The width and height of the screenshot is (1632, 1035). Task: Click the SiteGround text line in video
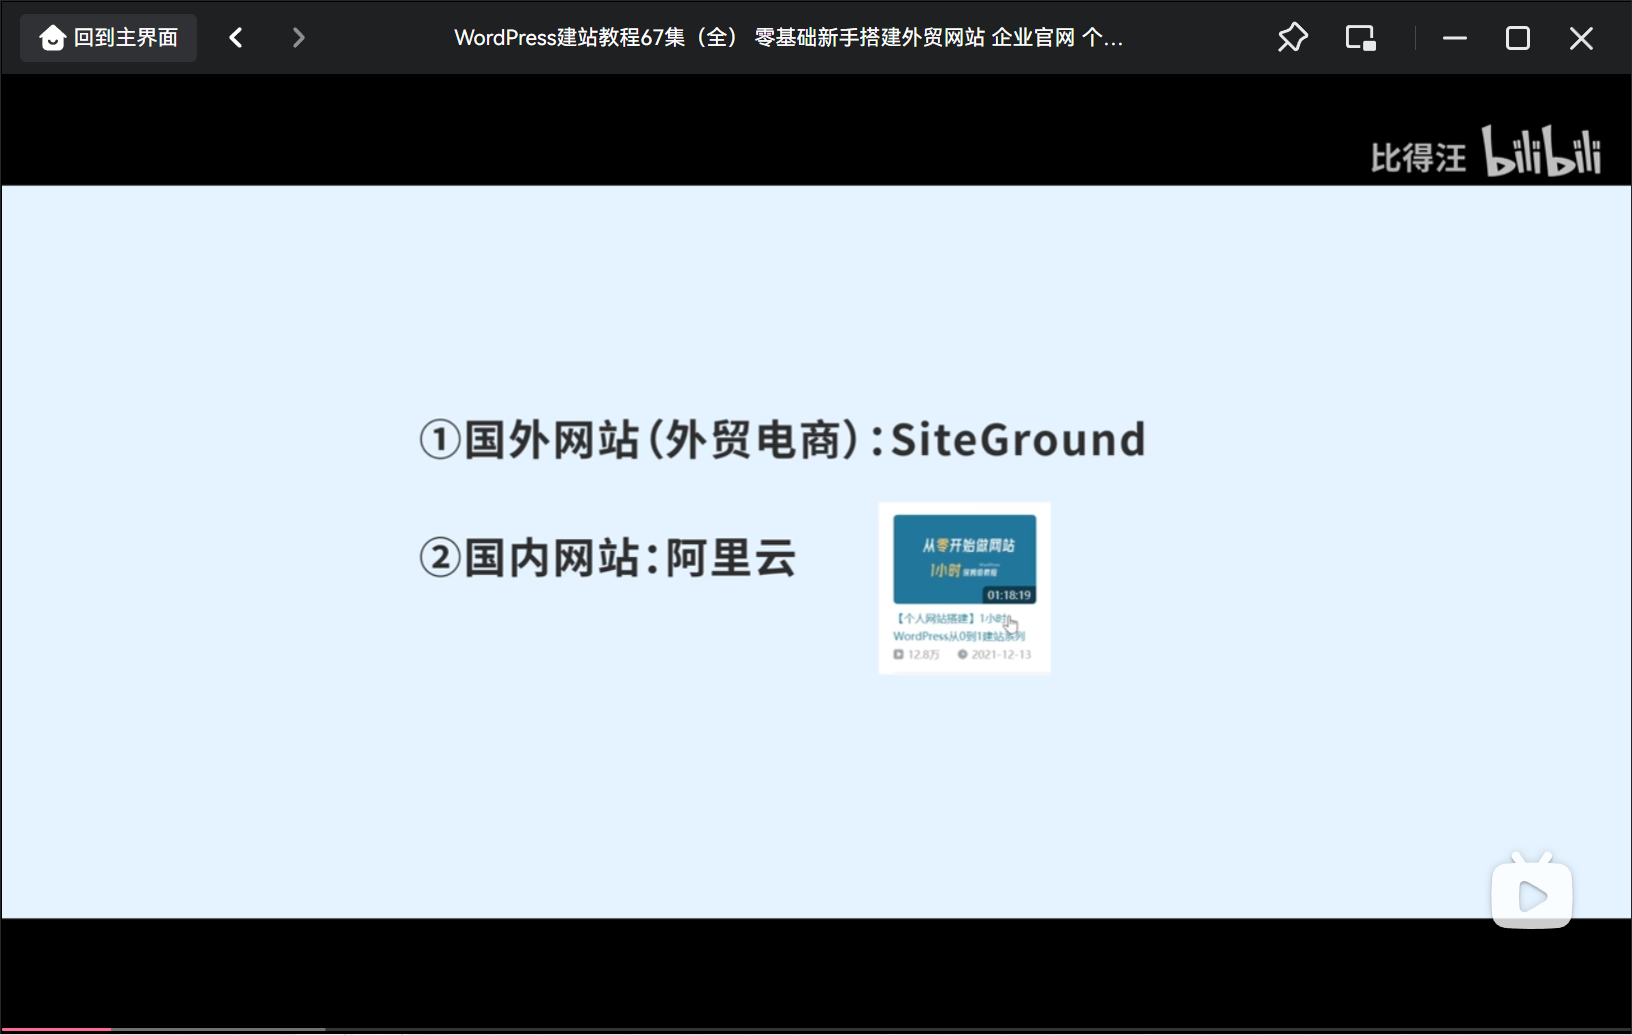(x=782, y=440)
